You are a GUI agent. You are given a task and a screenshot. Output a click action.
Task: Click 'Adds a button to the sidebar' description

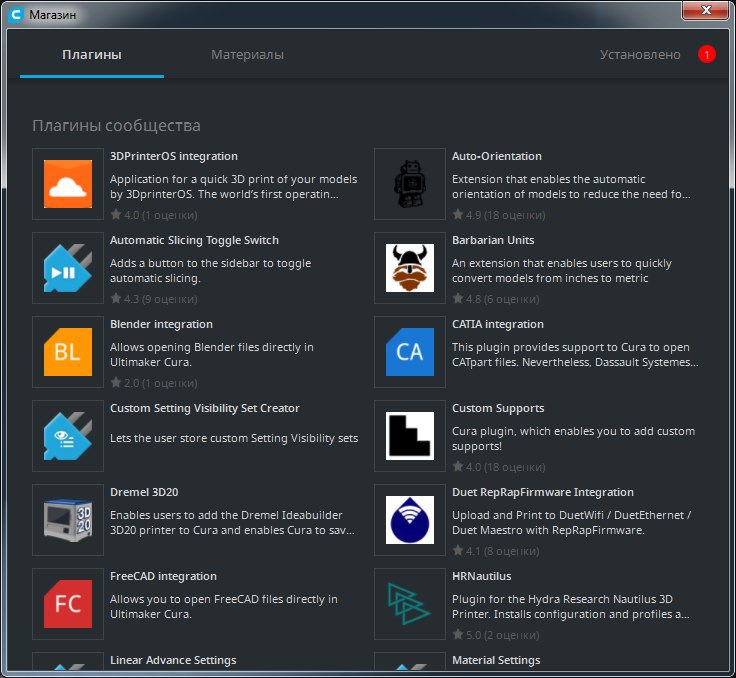[210, 271]
